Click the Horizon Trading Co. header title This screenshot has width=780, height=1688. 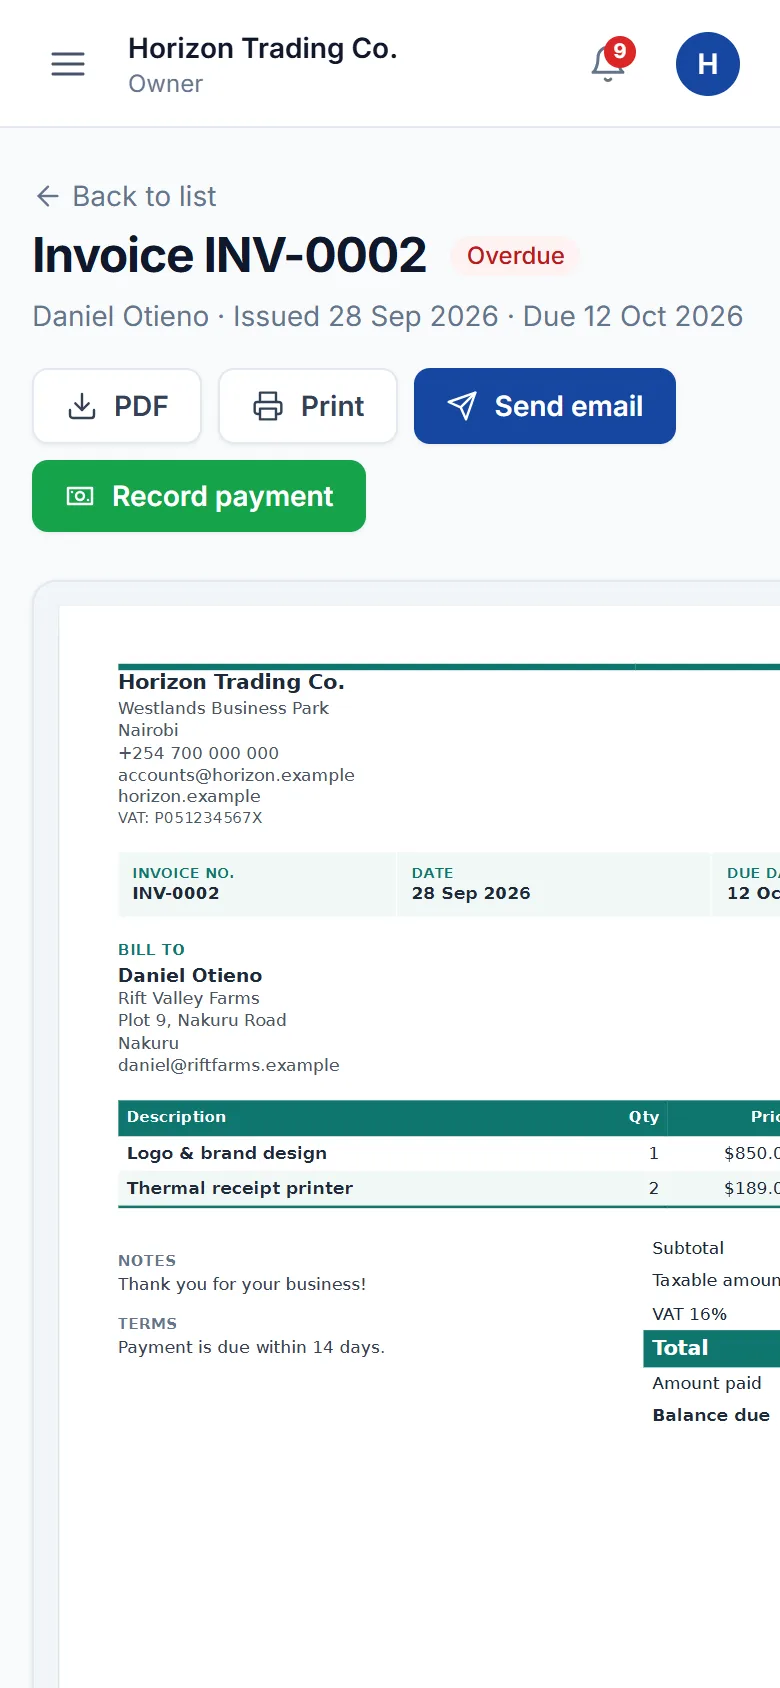tap(263, 48)
